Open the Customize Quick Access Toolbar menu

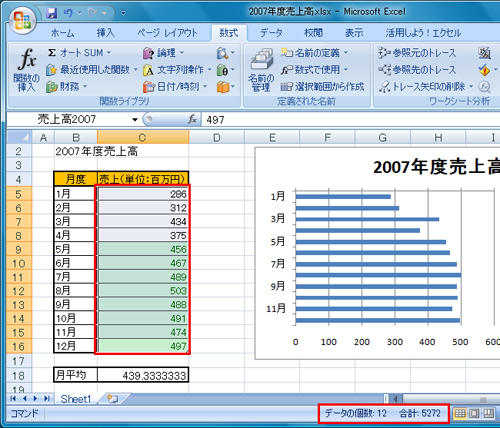(123, 13)
